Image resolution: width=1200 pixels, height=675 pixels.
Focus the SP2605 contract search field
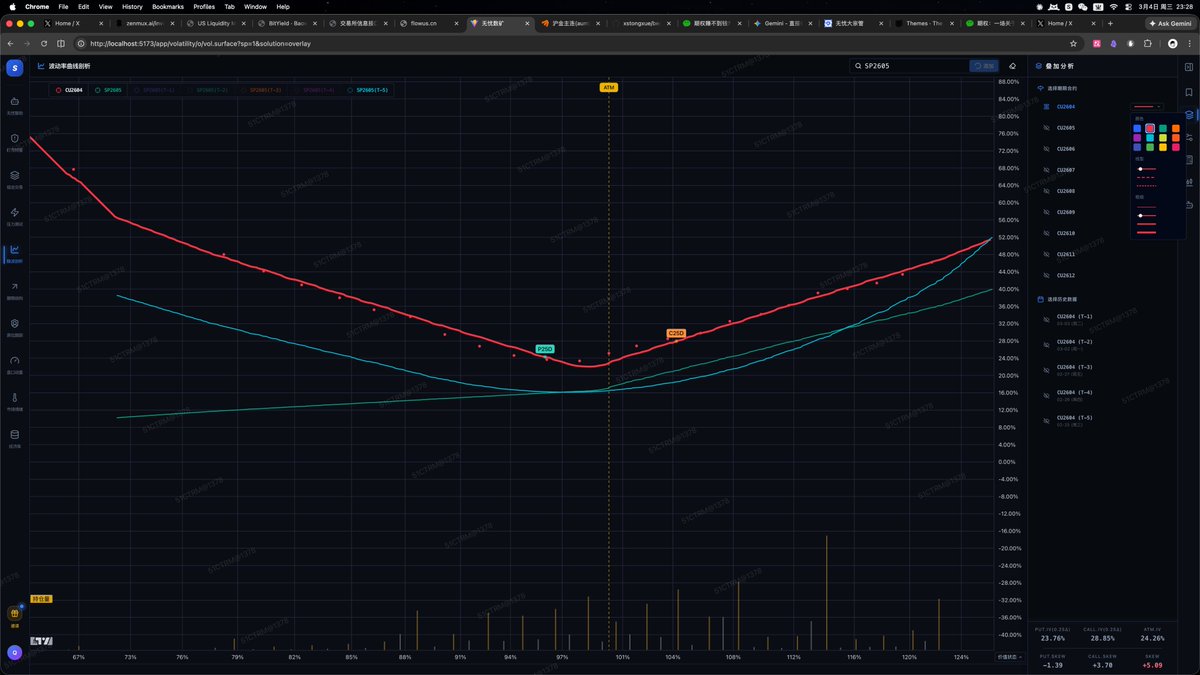pos(908,66)
